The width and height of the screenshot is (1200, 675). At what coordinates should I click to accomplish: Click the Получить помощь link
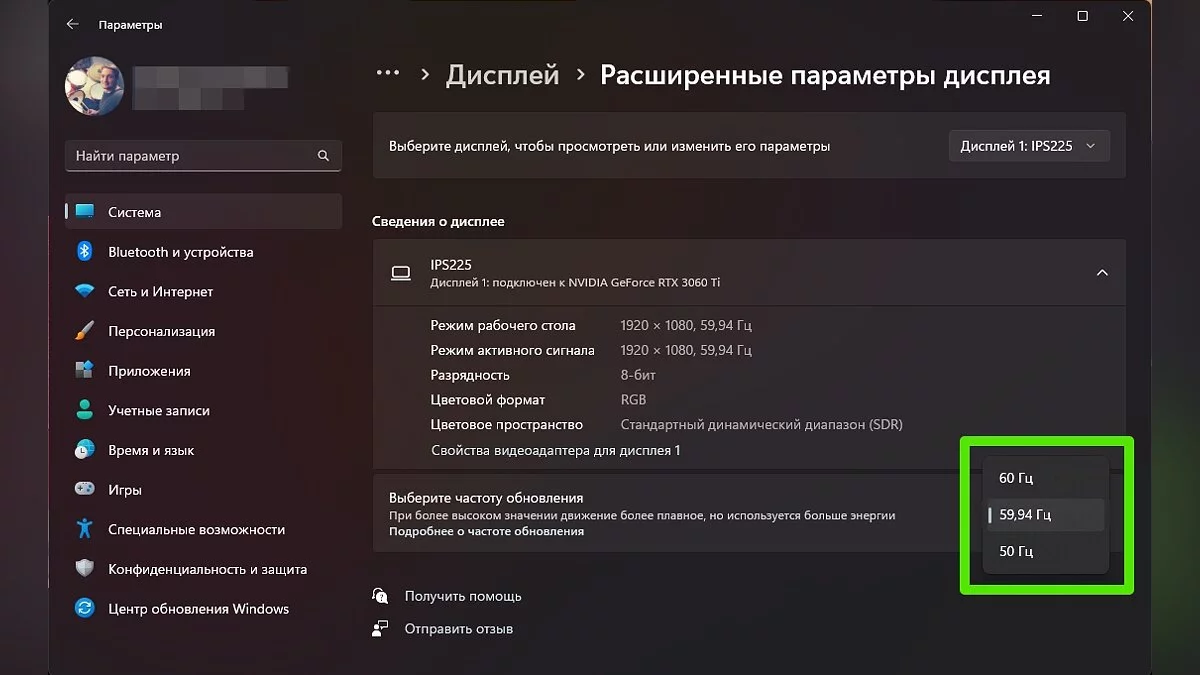(463, 596)
